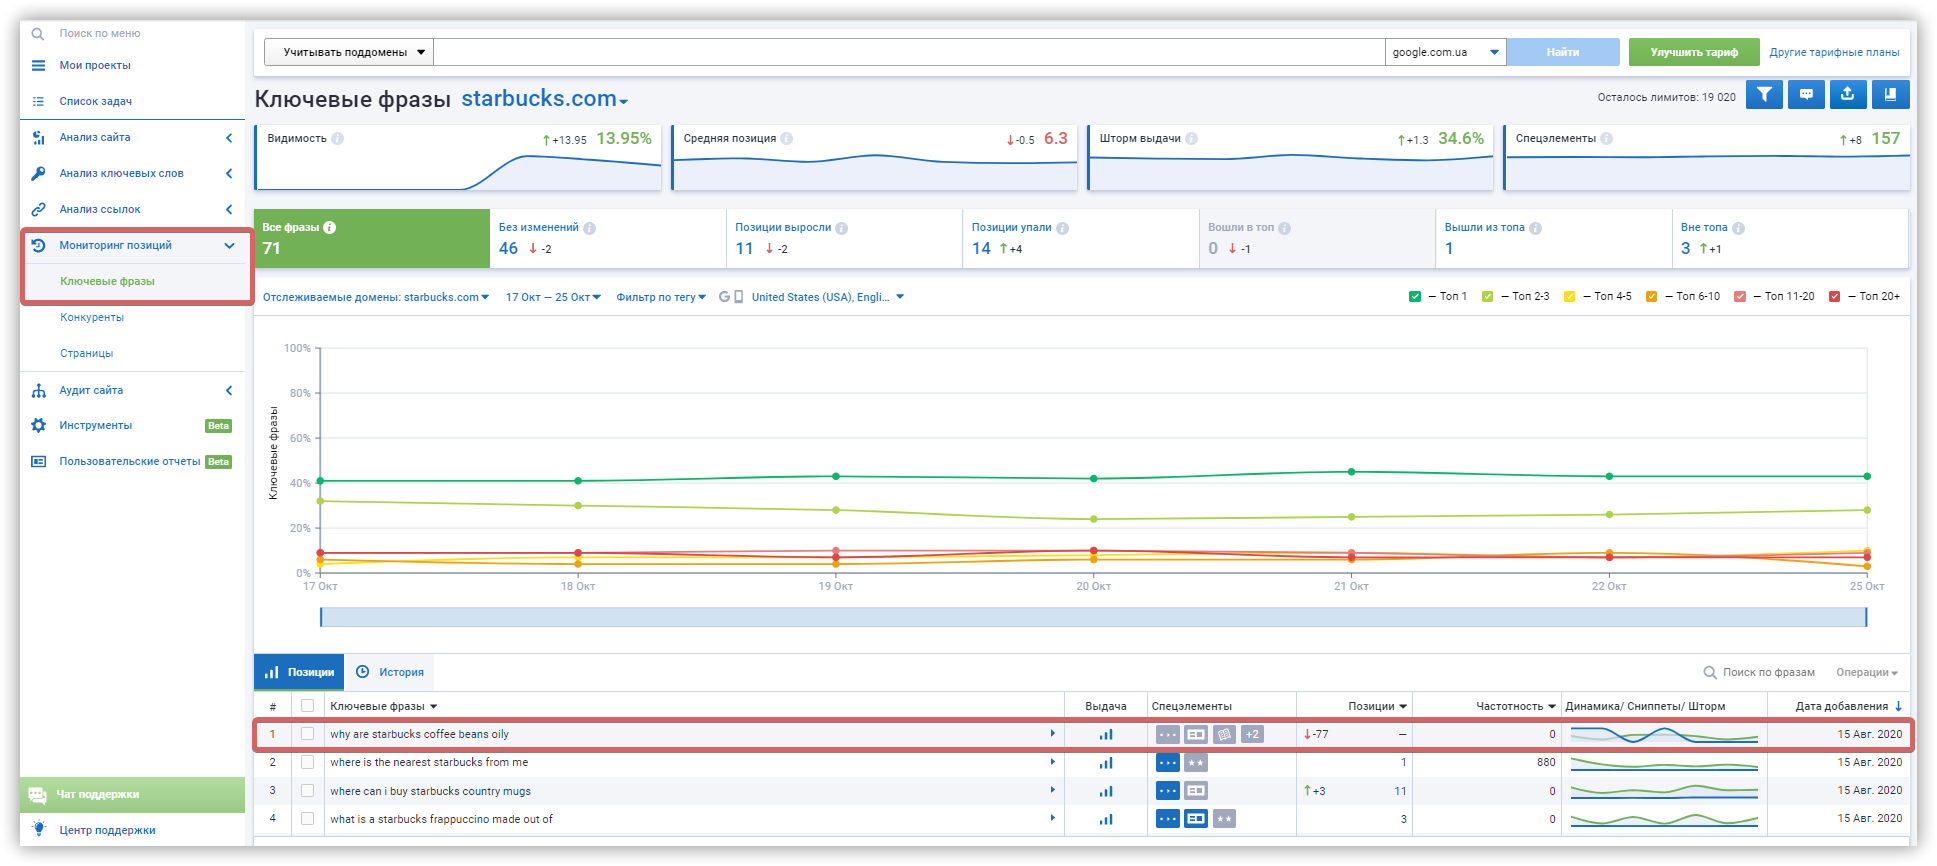1937x866 pixels.
Task: Open the 'google.com.ua' search engine dropdown
Action: [1446, 52]
